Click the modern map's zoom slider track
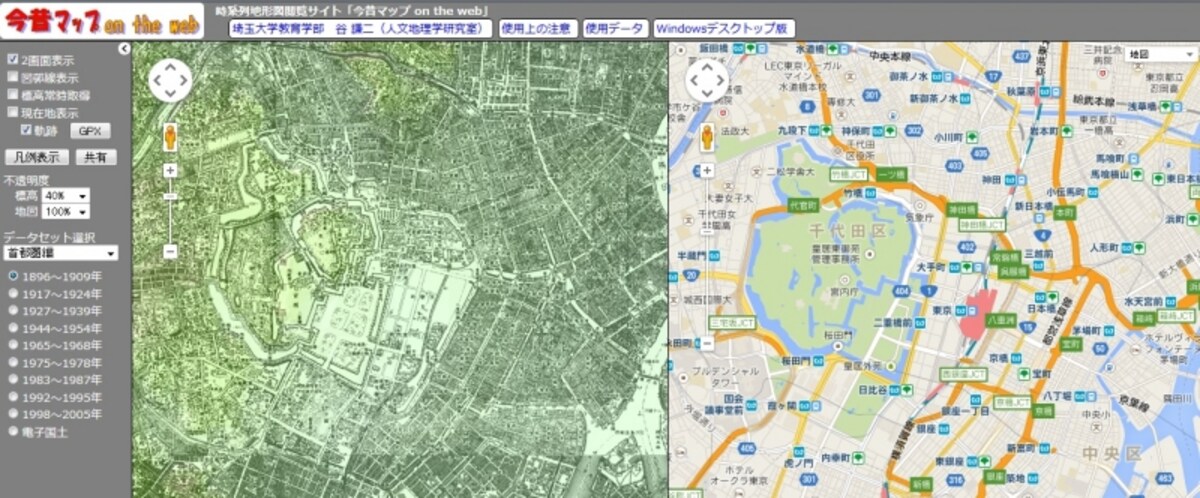Screen dimensions: 1200x498 pyautogui.click(x=708, y=257)
